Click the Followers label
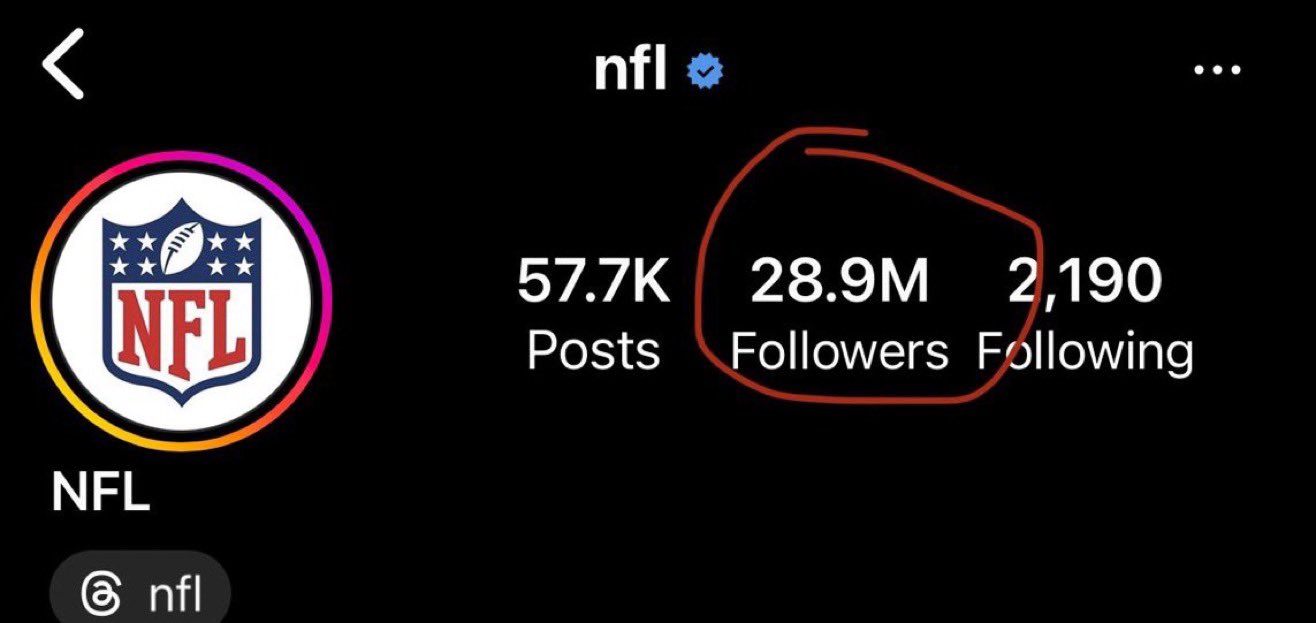 pyautogui.click(x=839, y=352)
